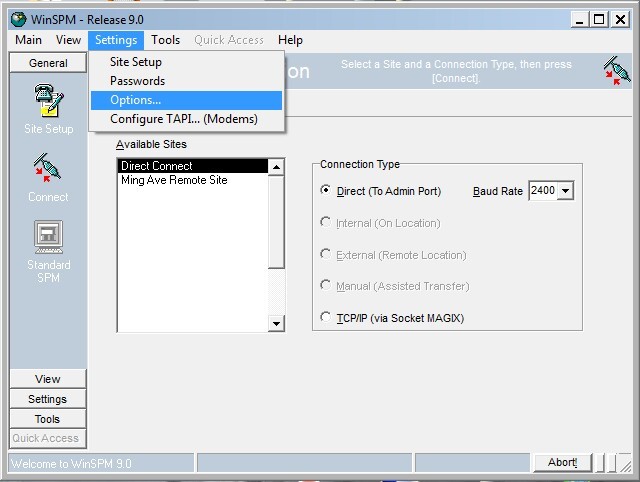Click the View sidebar group button
The height and width of the screenshot is (482, 640).
(48, 379)
